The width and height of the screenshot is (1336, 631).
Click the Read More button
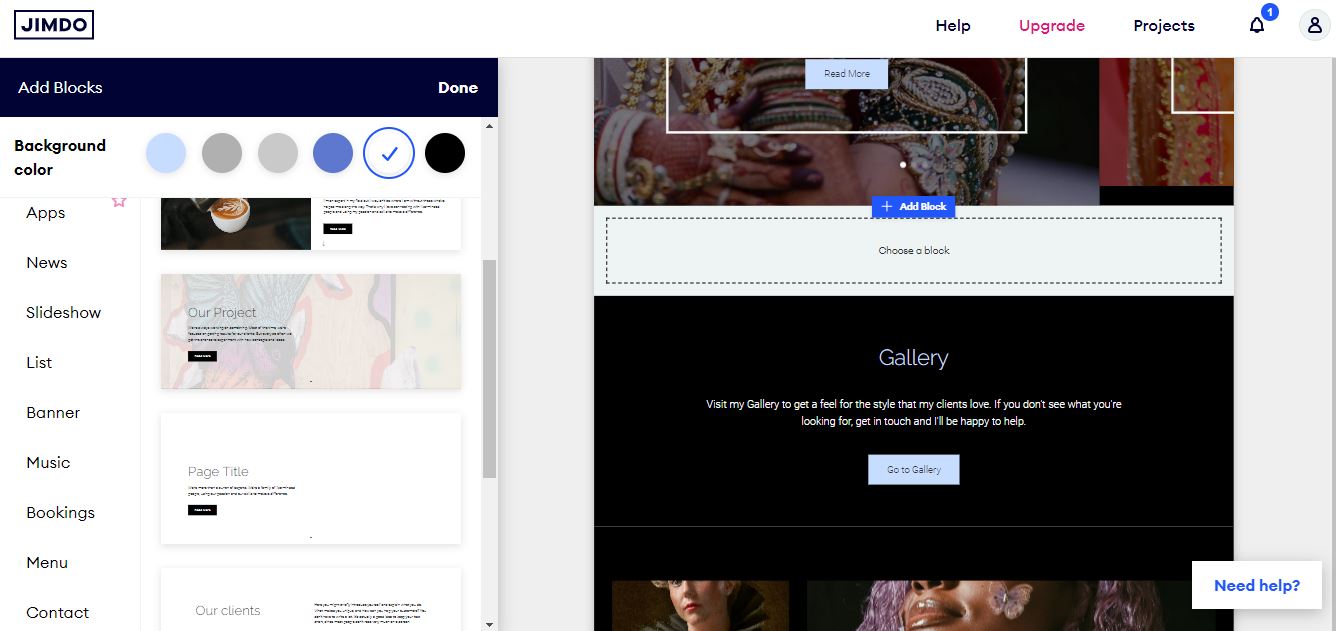click(847, 74)
